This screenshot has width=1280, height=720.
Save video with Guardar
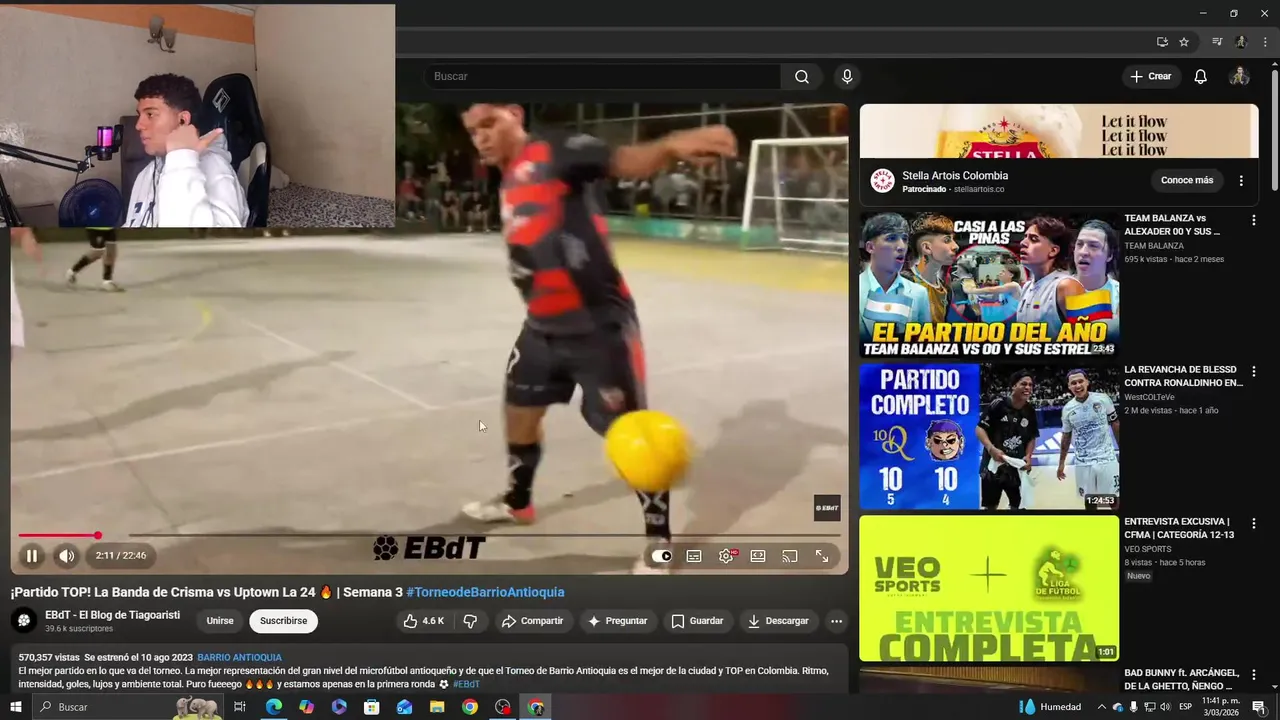(x=697, y=621)
